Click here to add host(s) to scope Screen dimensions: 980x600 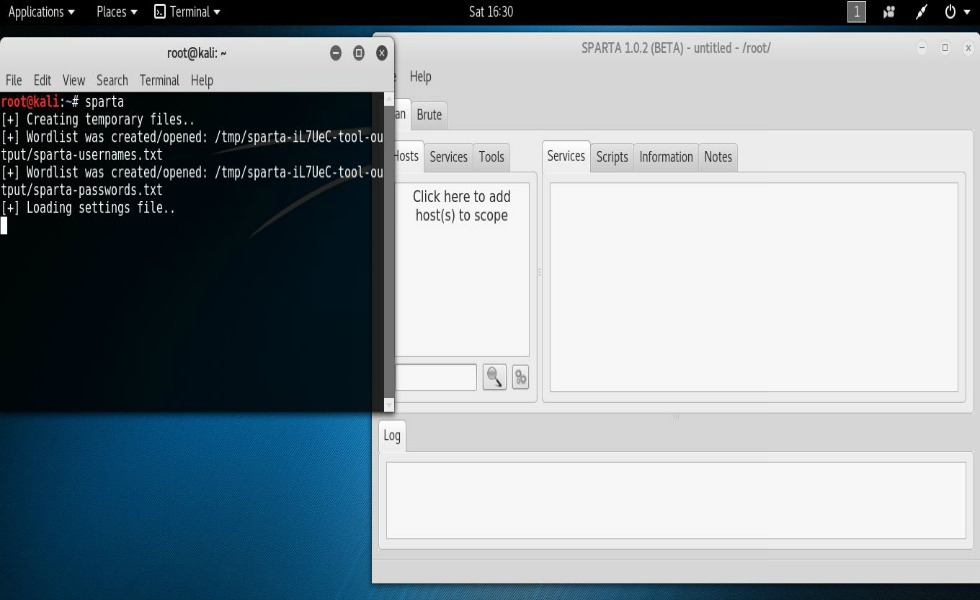pos(462,206)
